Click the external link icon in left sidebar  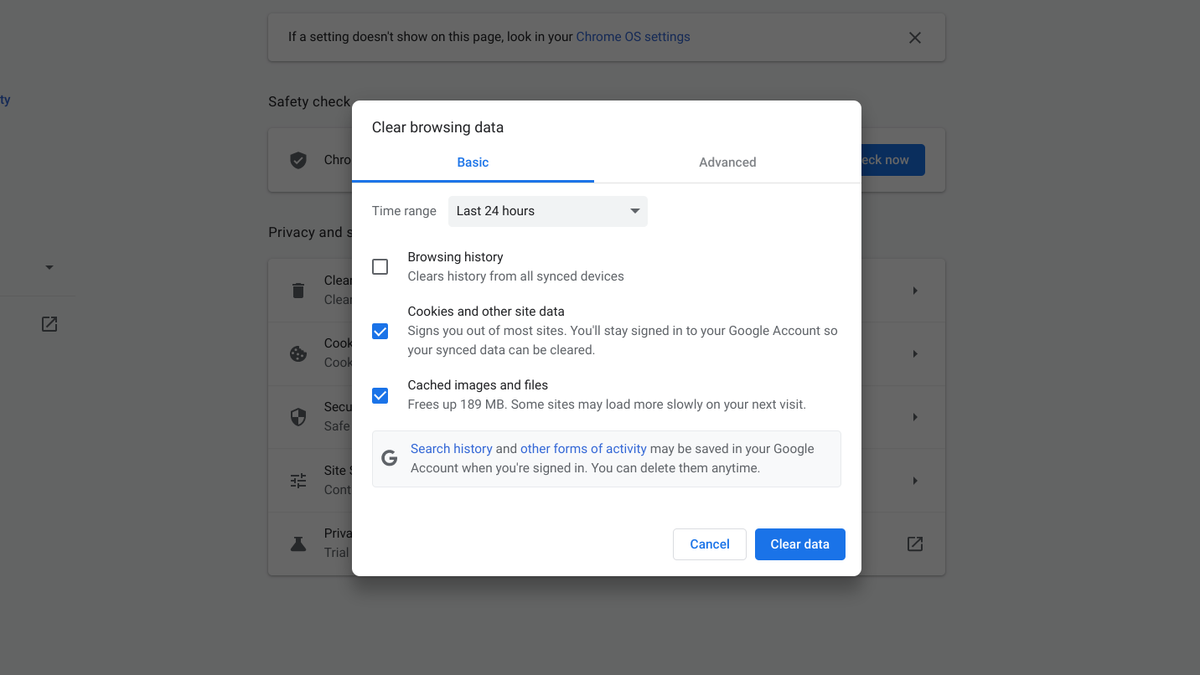click(49, 324)
